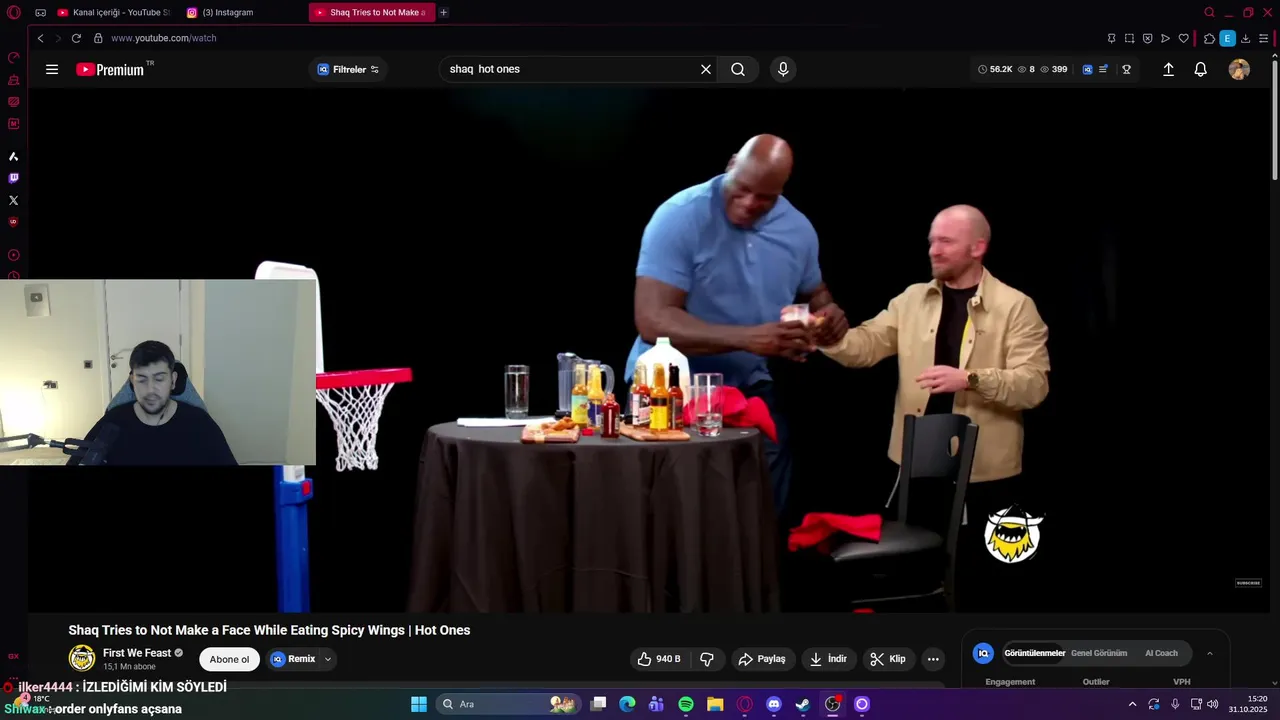Click the First We Feast channel avatar
Viewport: 1280px width, 720px height.
click(x=82, y=658)
